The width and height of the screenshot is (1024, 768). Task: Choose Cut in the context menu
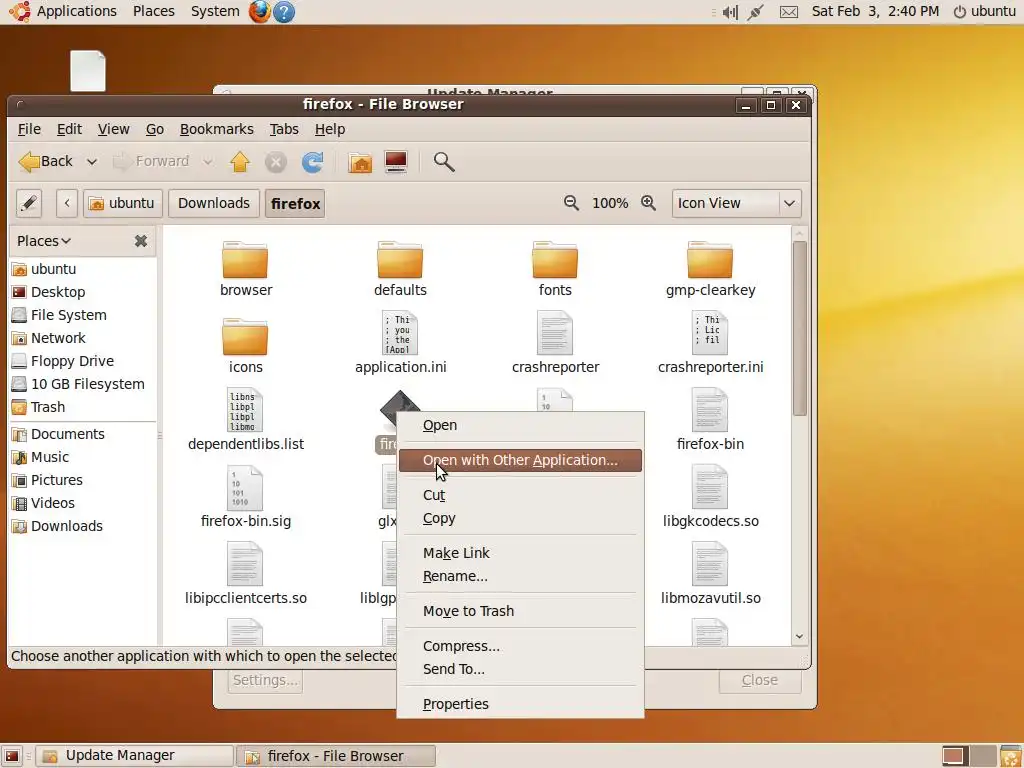click(x=520, y=495)
